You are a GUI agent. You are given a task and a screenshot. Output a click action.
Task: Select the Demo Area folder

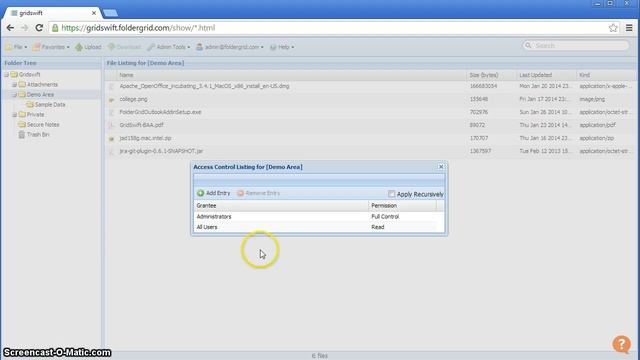pos(40,95)
